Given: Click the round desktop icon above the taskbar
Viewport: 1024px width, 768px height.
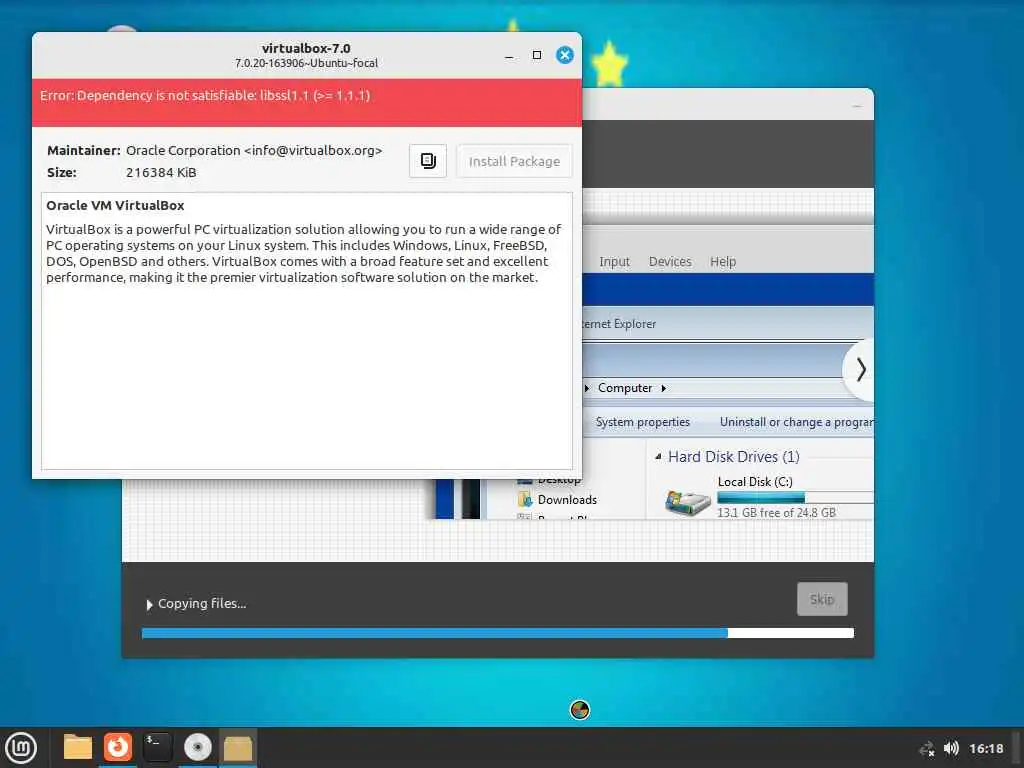Looking at the screenshot, I should 580,709.
